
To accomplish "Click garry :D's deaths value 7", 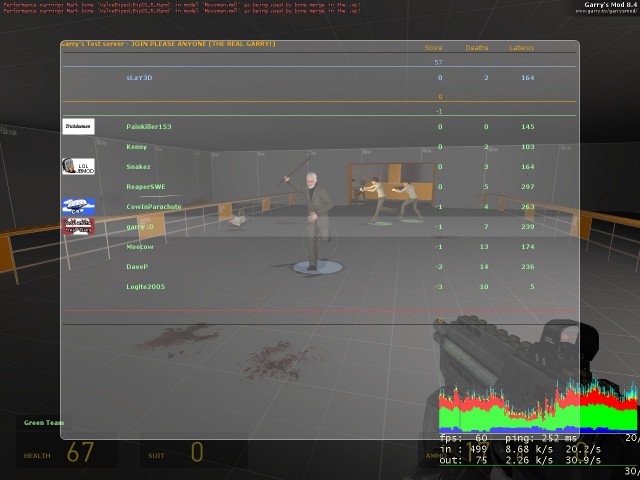I will (486, 227).
